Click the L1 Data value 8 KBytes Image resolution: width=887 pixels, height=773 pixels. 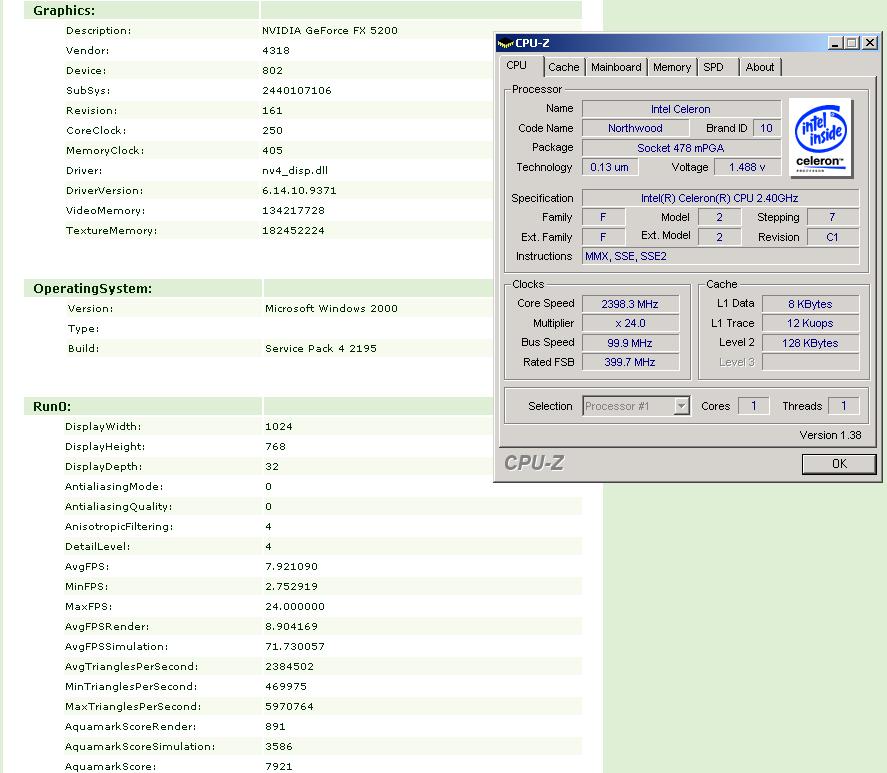810,304
